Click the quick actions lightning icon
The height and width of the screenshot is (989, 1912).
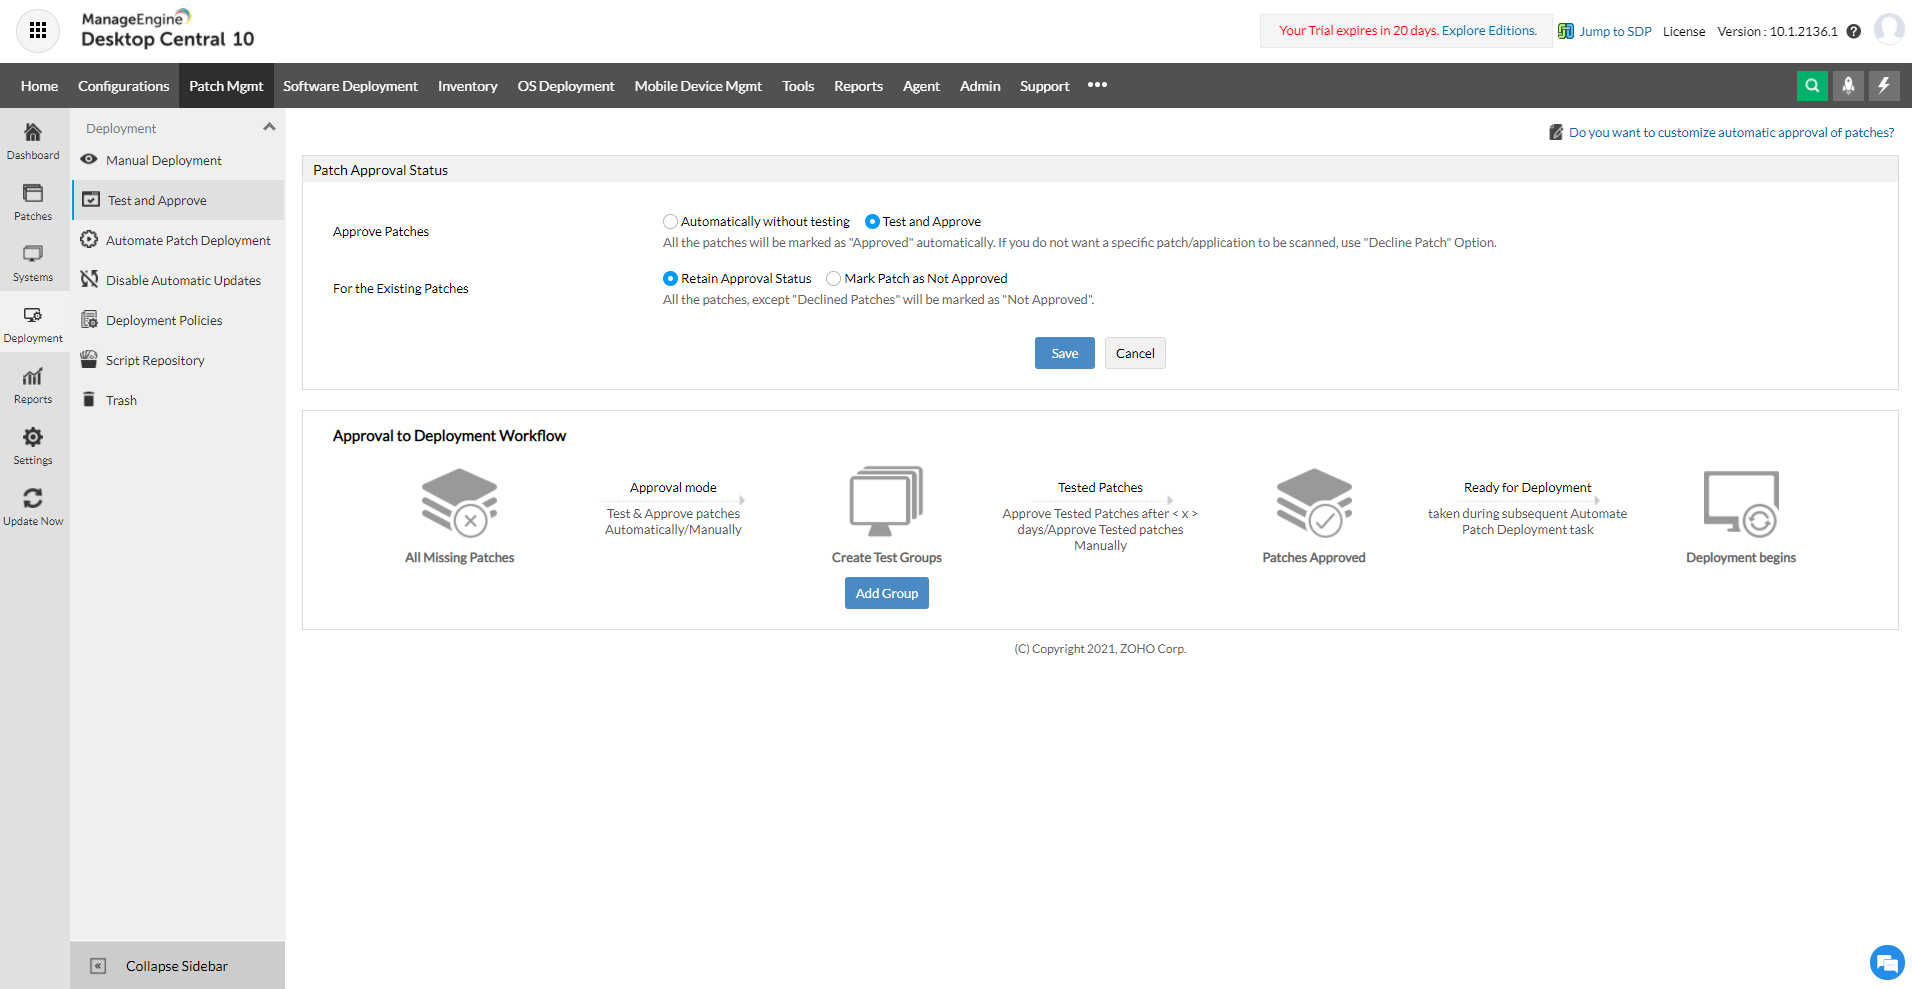tap(1884, 85)
